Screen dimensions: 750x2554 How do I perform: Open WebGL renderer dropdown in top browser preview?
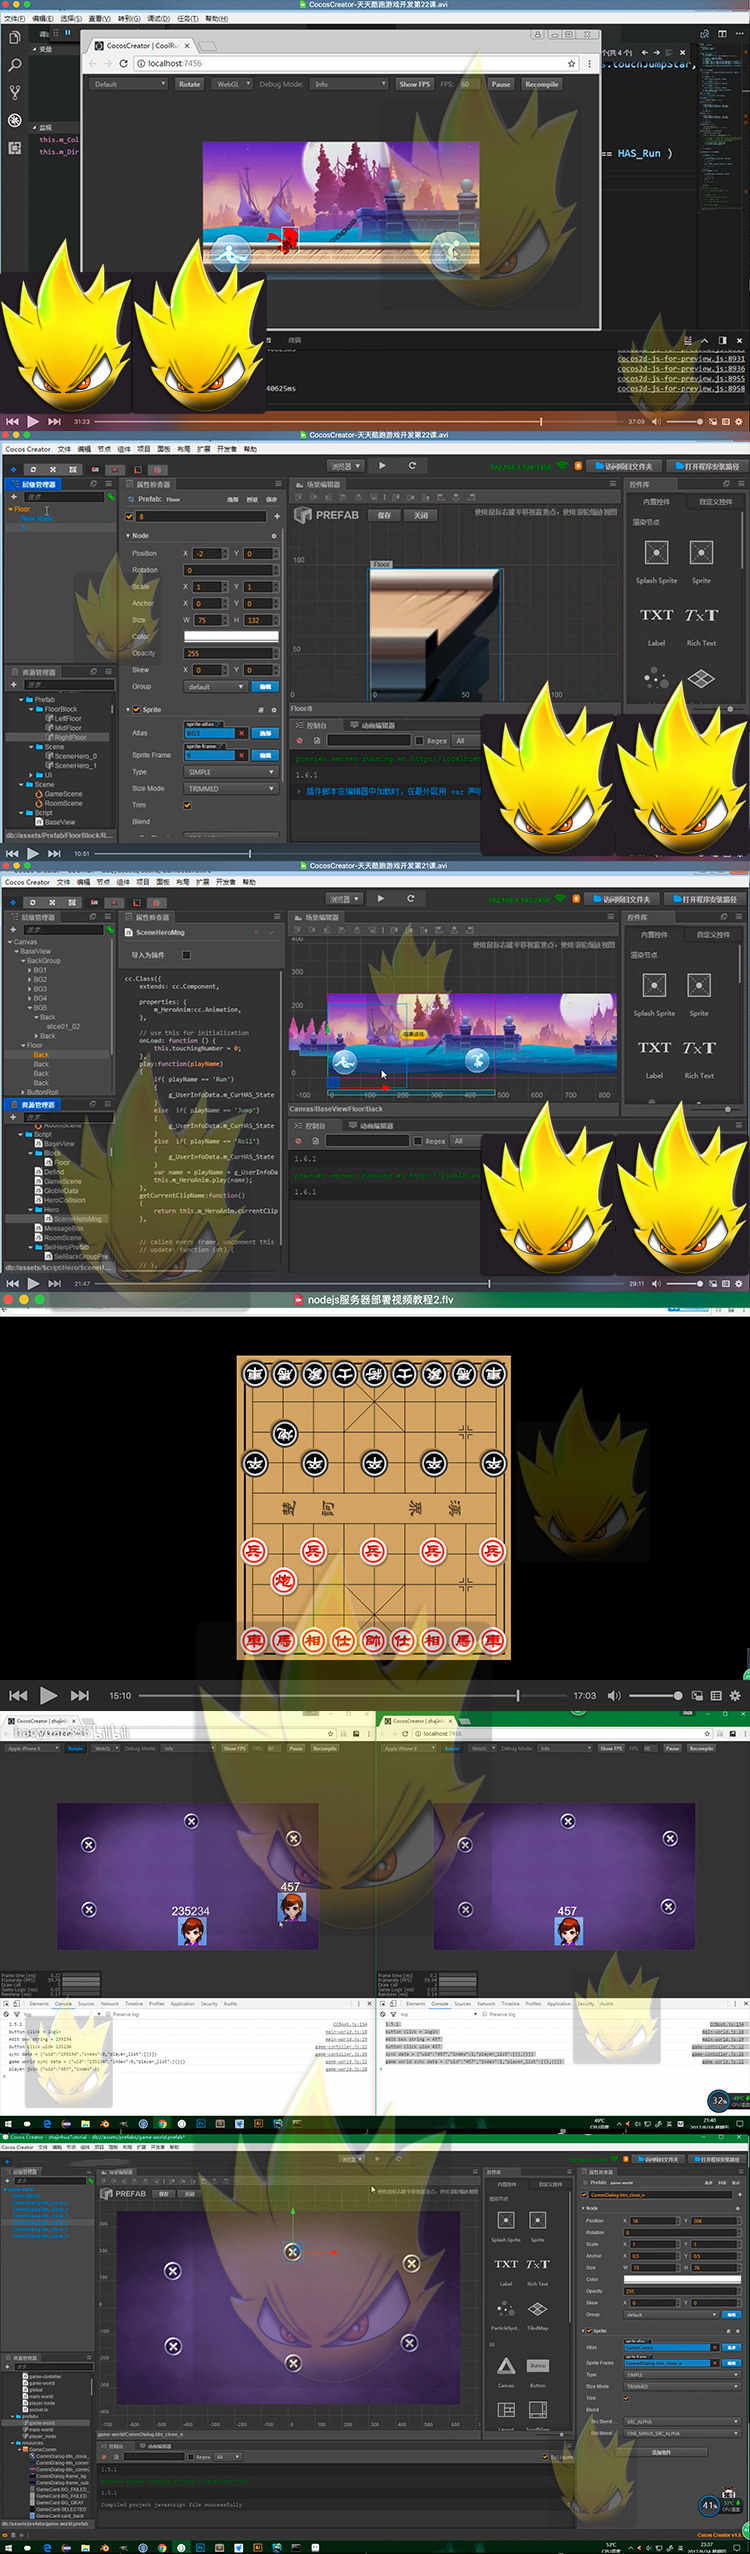(x=233, y=84)
